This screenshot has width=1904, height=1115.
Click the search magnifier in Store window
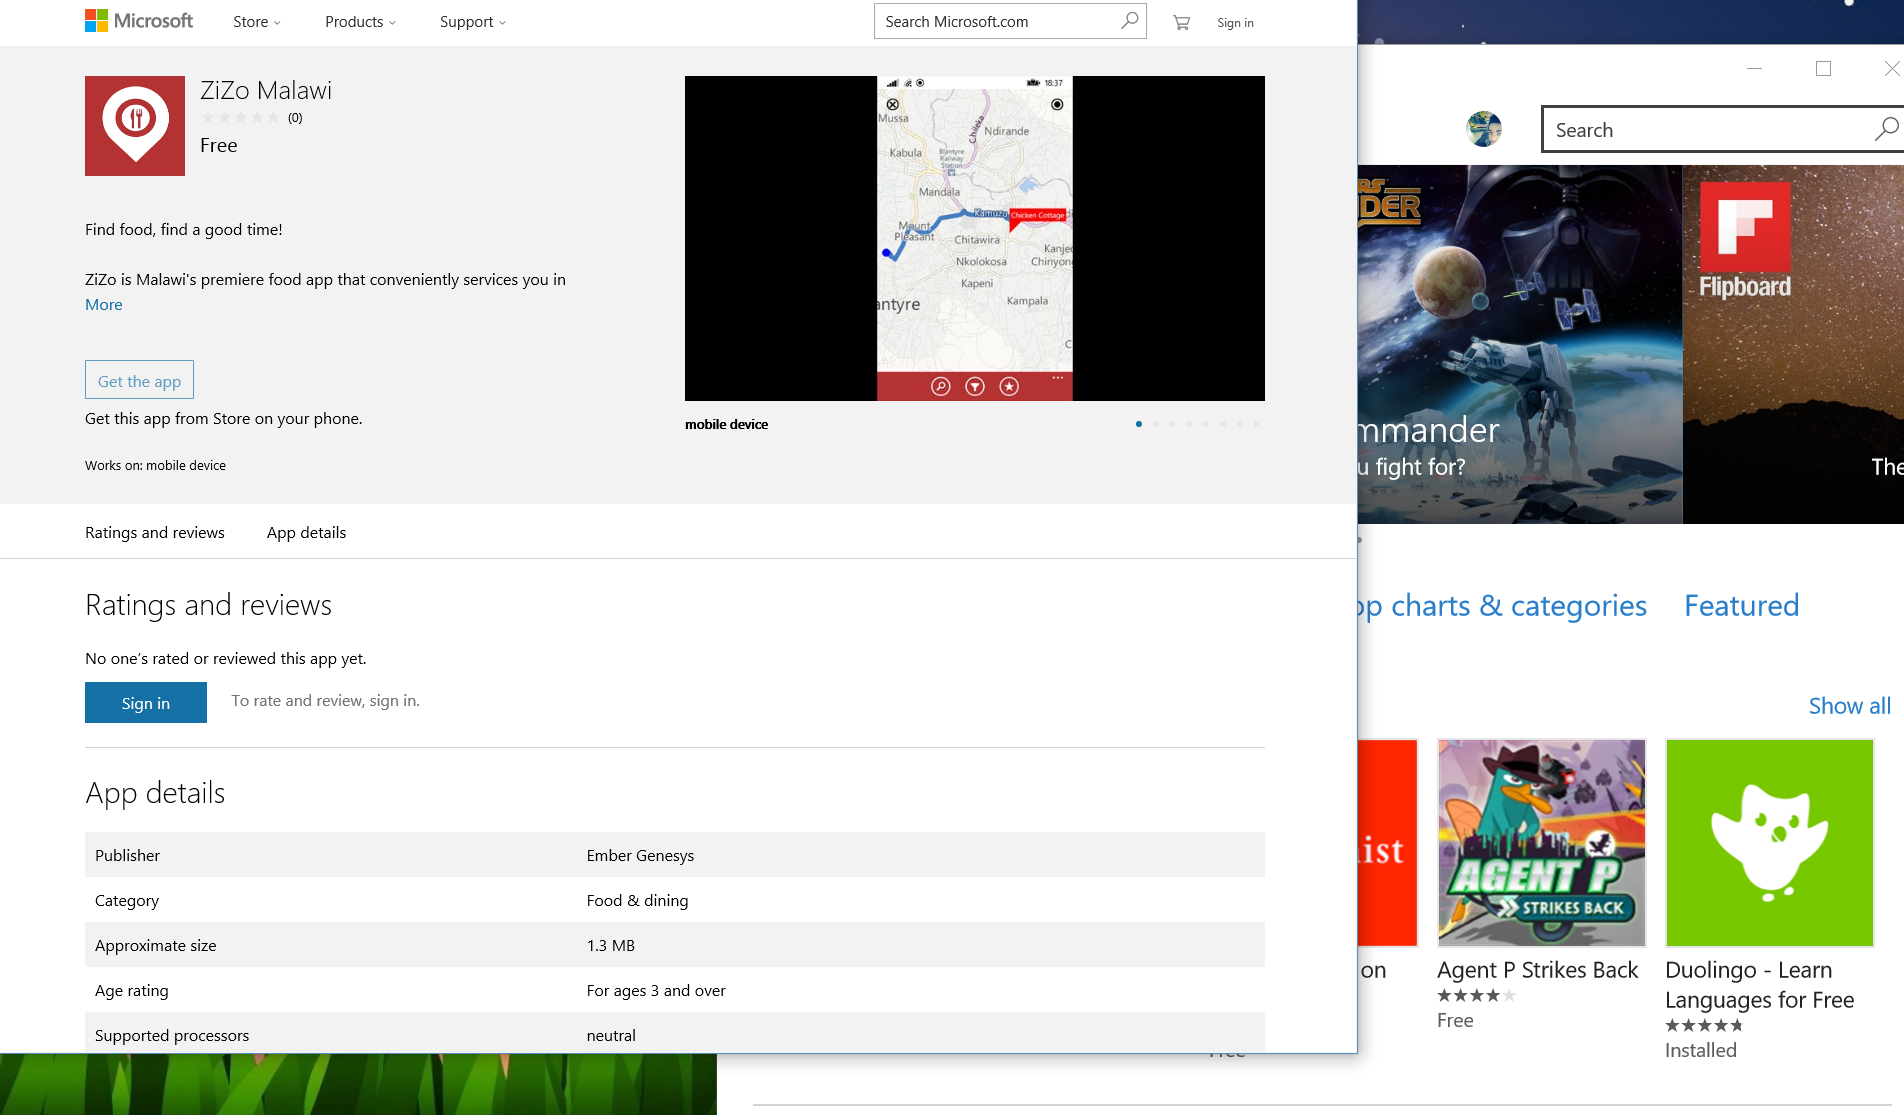pyautogui.click(x=1886, y=129)
